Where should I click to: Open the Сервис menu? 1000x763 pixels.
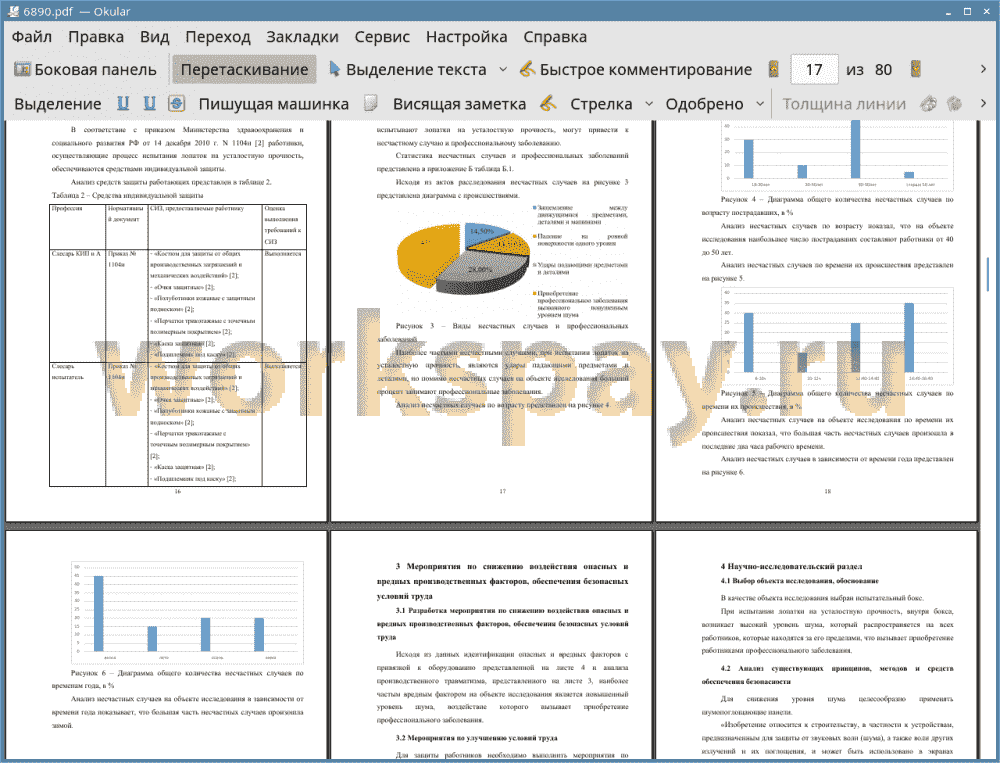pos(382,37)
